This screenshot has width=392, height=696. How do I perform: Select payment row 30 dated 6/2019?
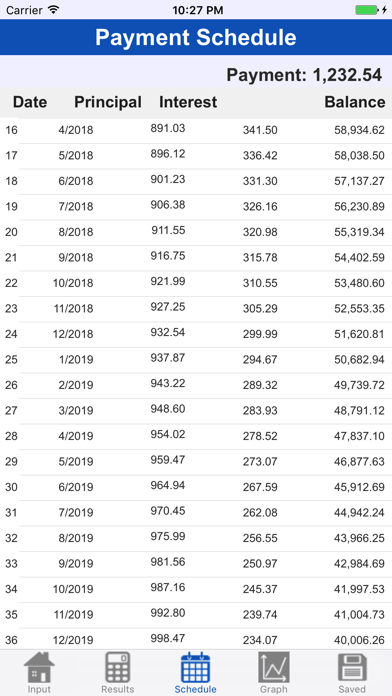tap(196, 487)
